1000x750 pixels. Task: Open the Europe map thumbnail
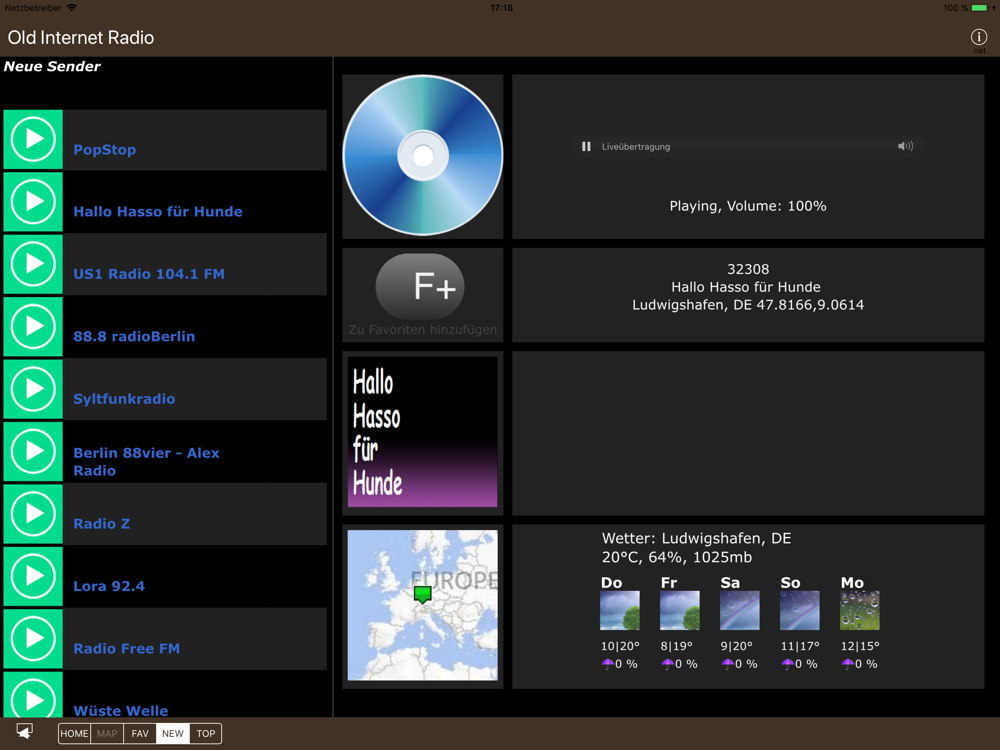423,605
